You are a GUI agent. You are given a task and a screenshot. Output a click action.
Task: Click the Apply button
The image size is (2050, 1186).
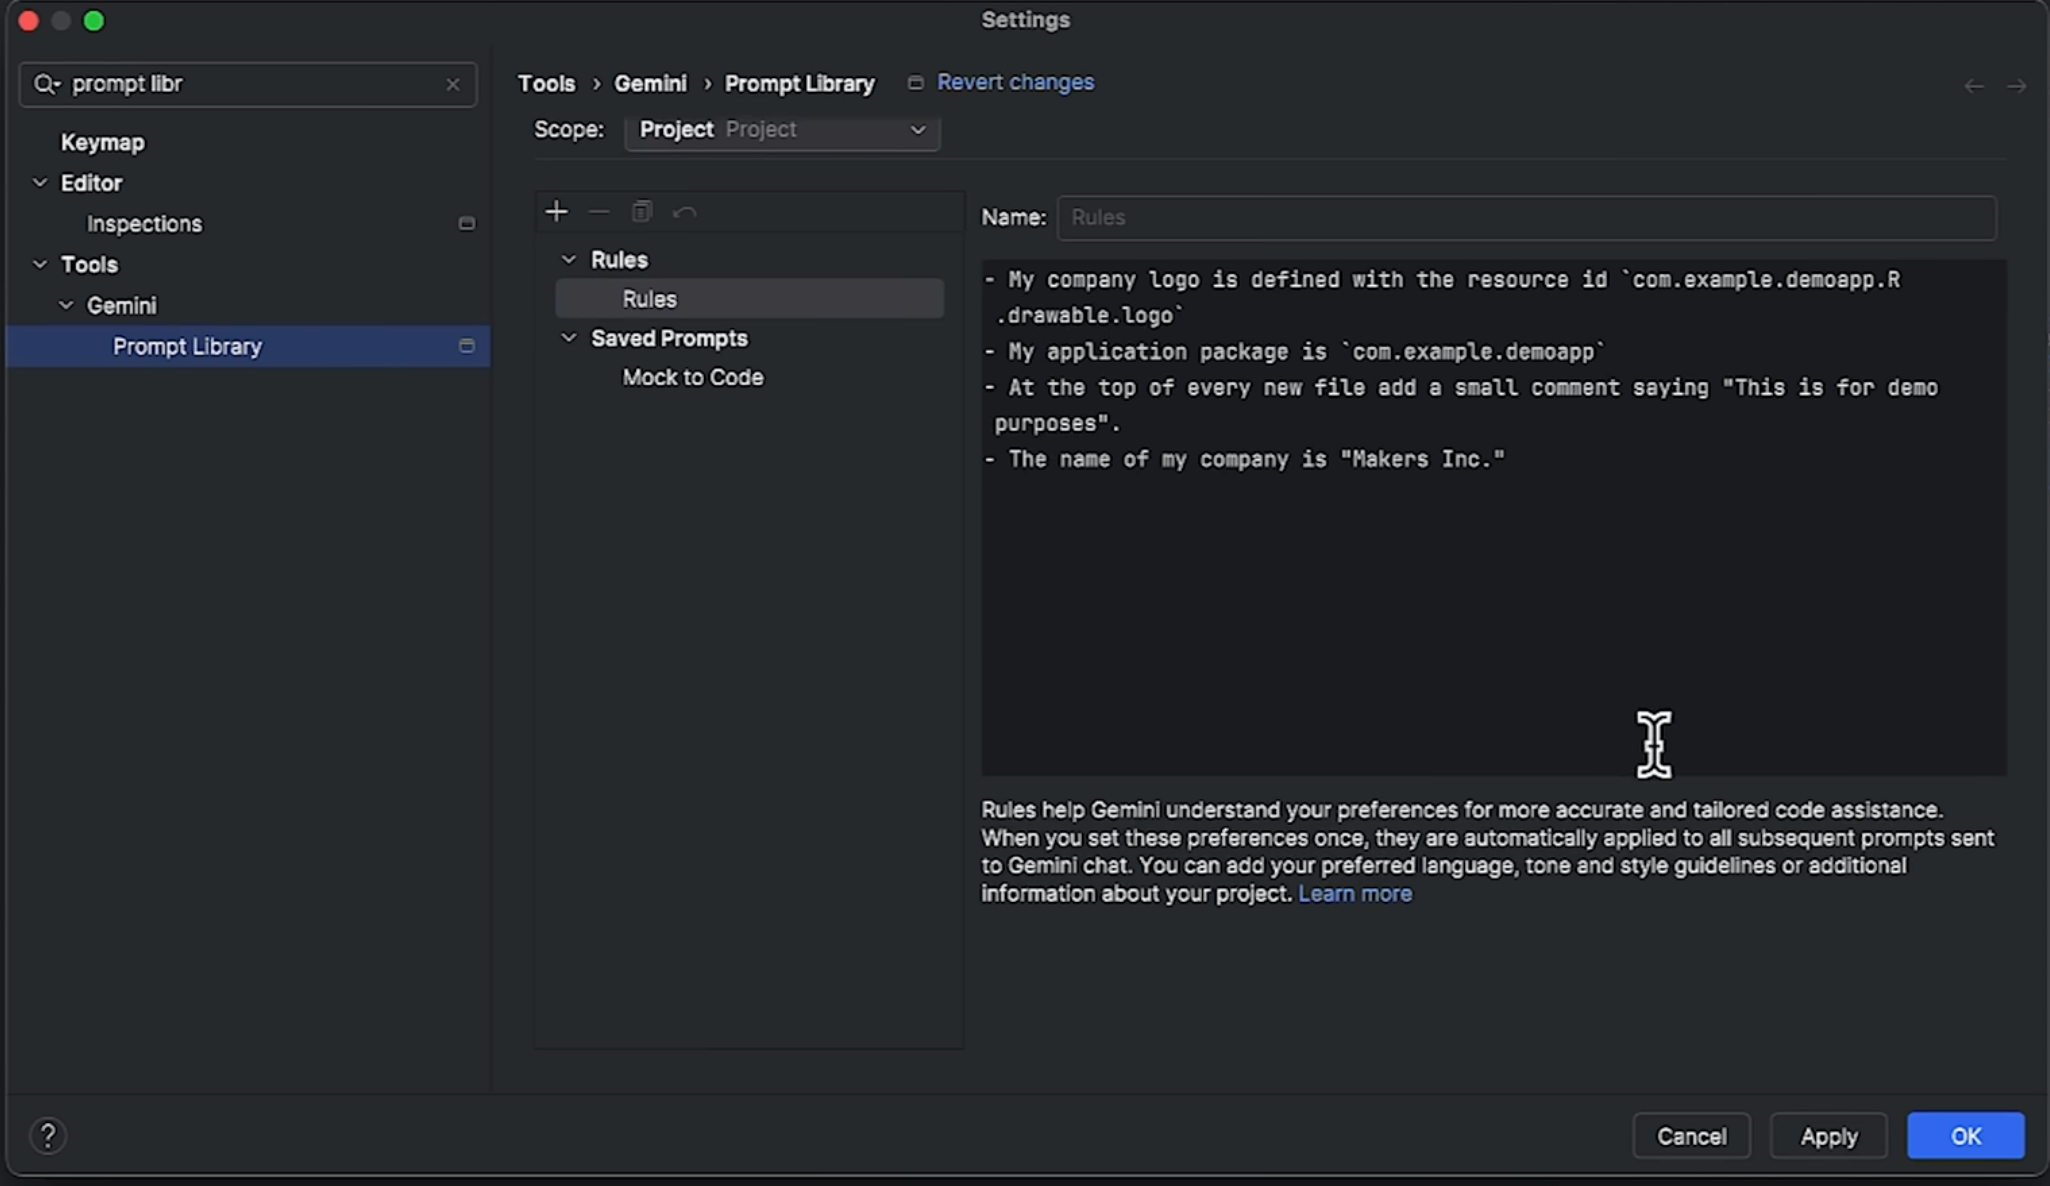point(1828,1136)
